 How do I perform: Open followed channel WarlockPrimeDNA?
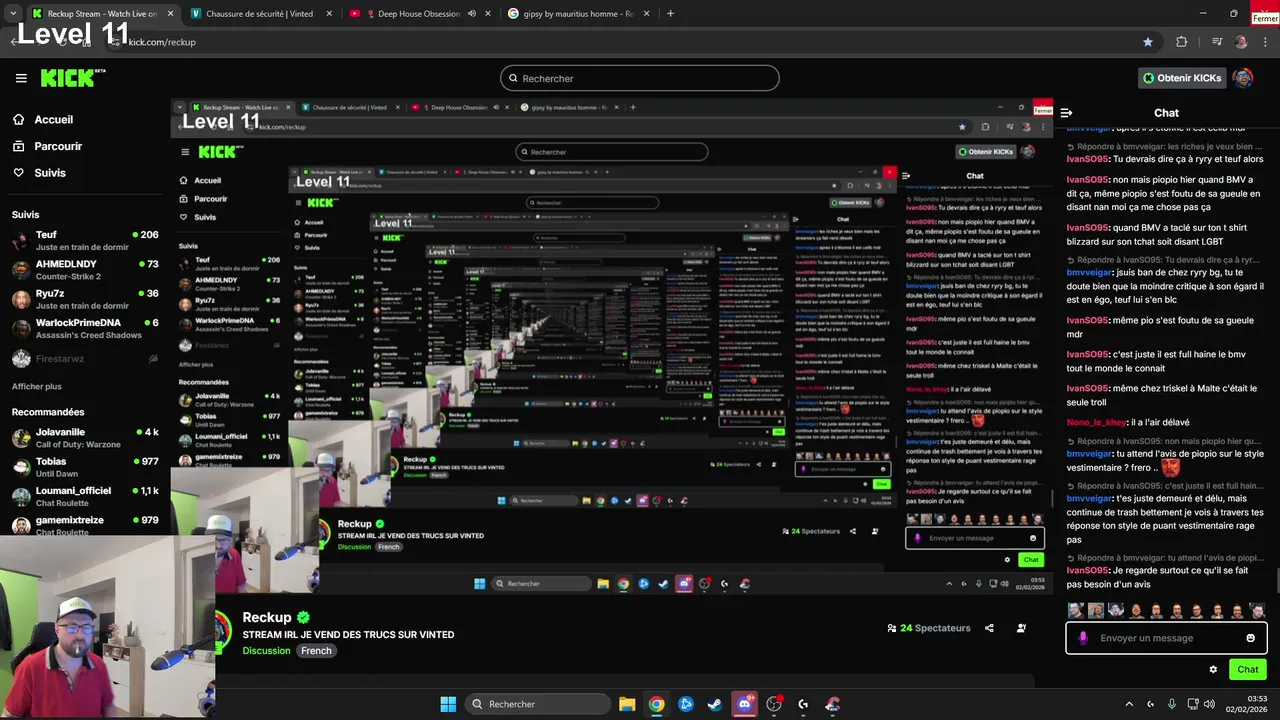click(85, 328)
